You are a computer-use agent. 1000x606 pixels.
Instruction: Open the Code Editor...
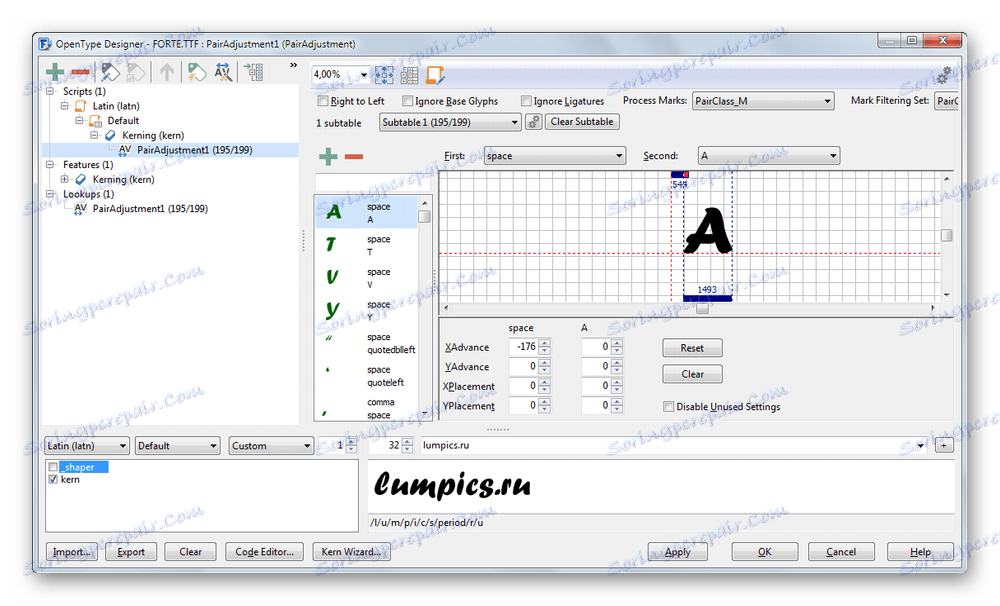coord(264,552)
